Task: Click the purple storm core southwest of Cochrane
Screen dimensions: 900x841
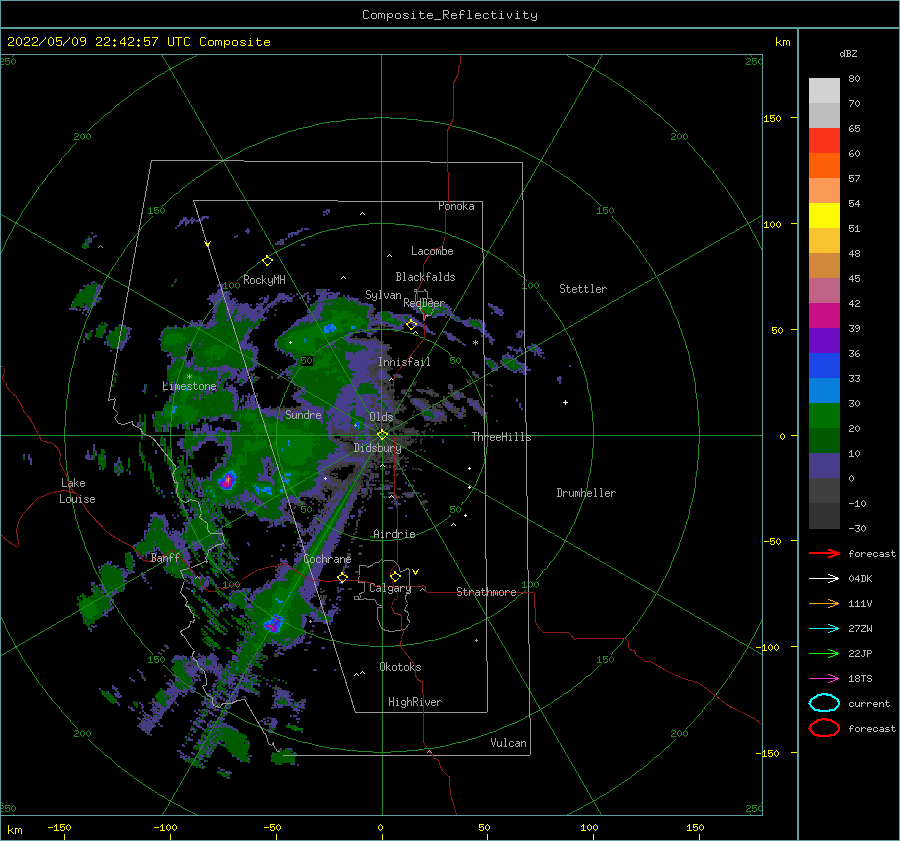Action: (274, 623)
